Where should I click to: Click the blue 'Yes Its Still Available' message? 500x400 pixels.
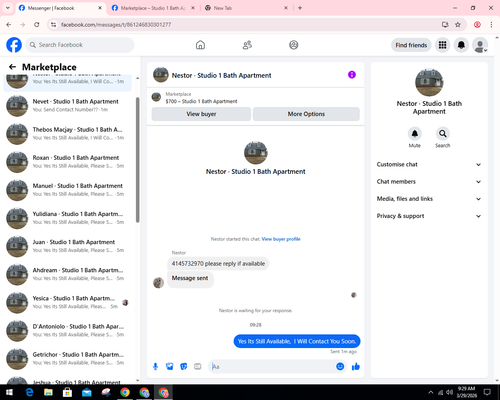click(297, 341)
